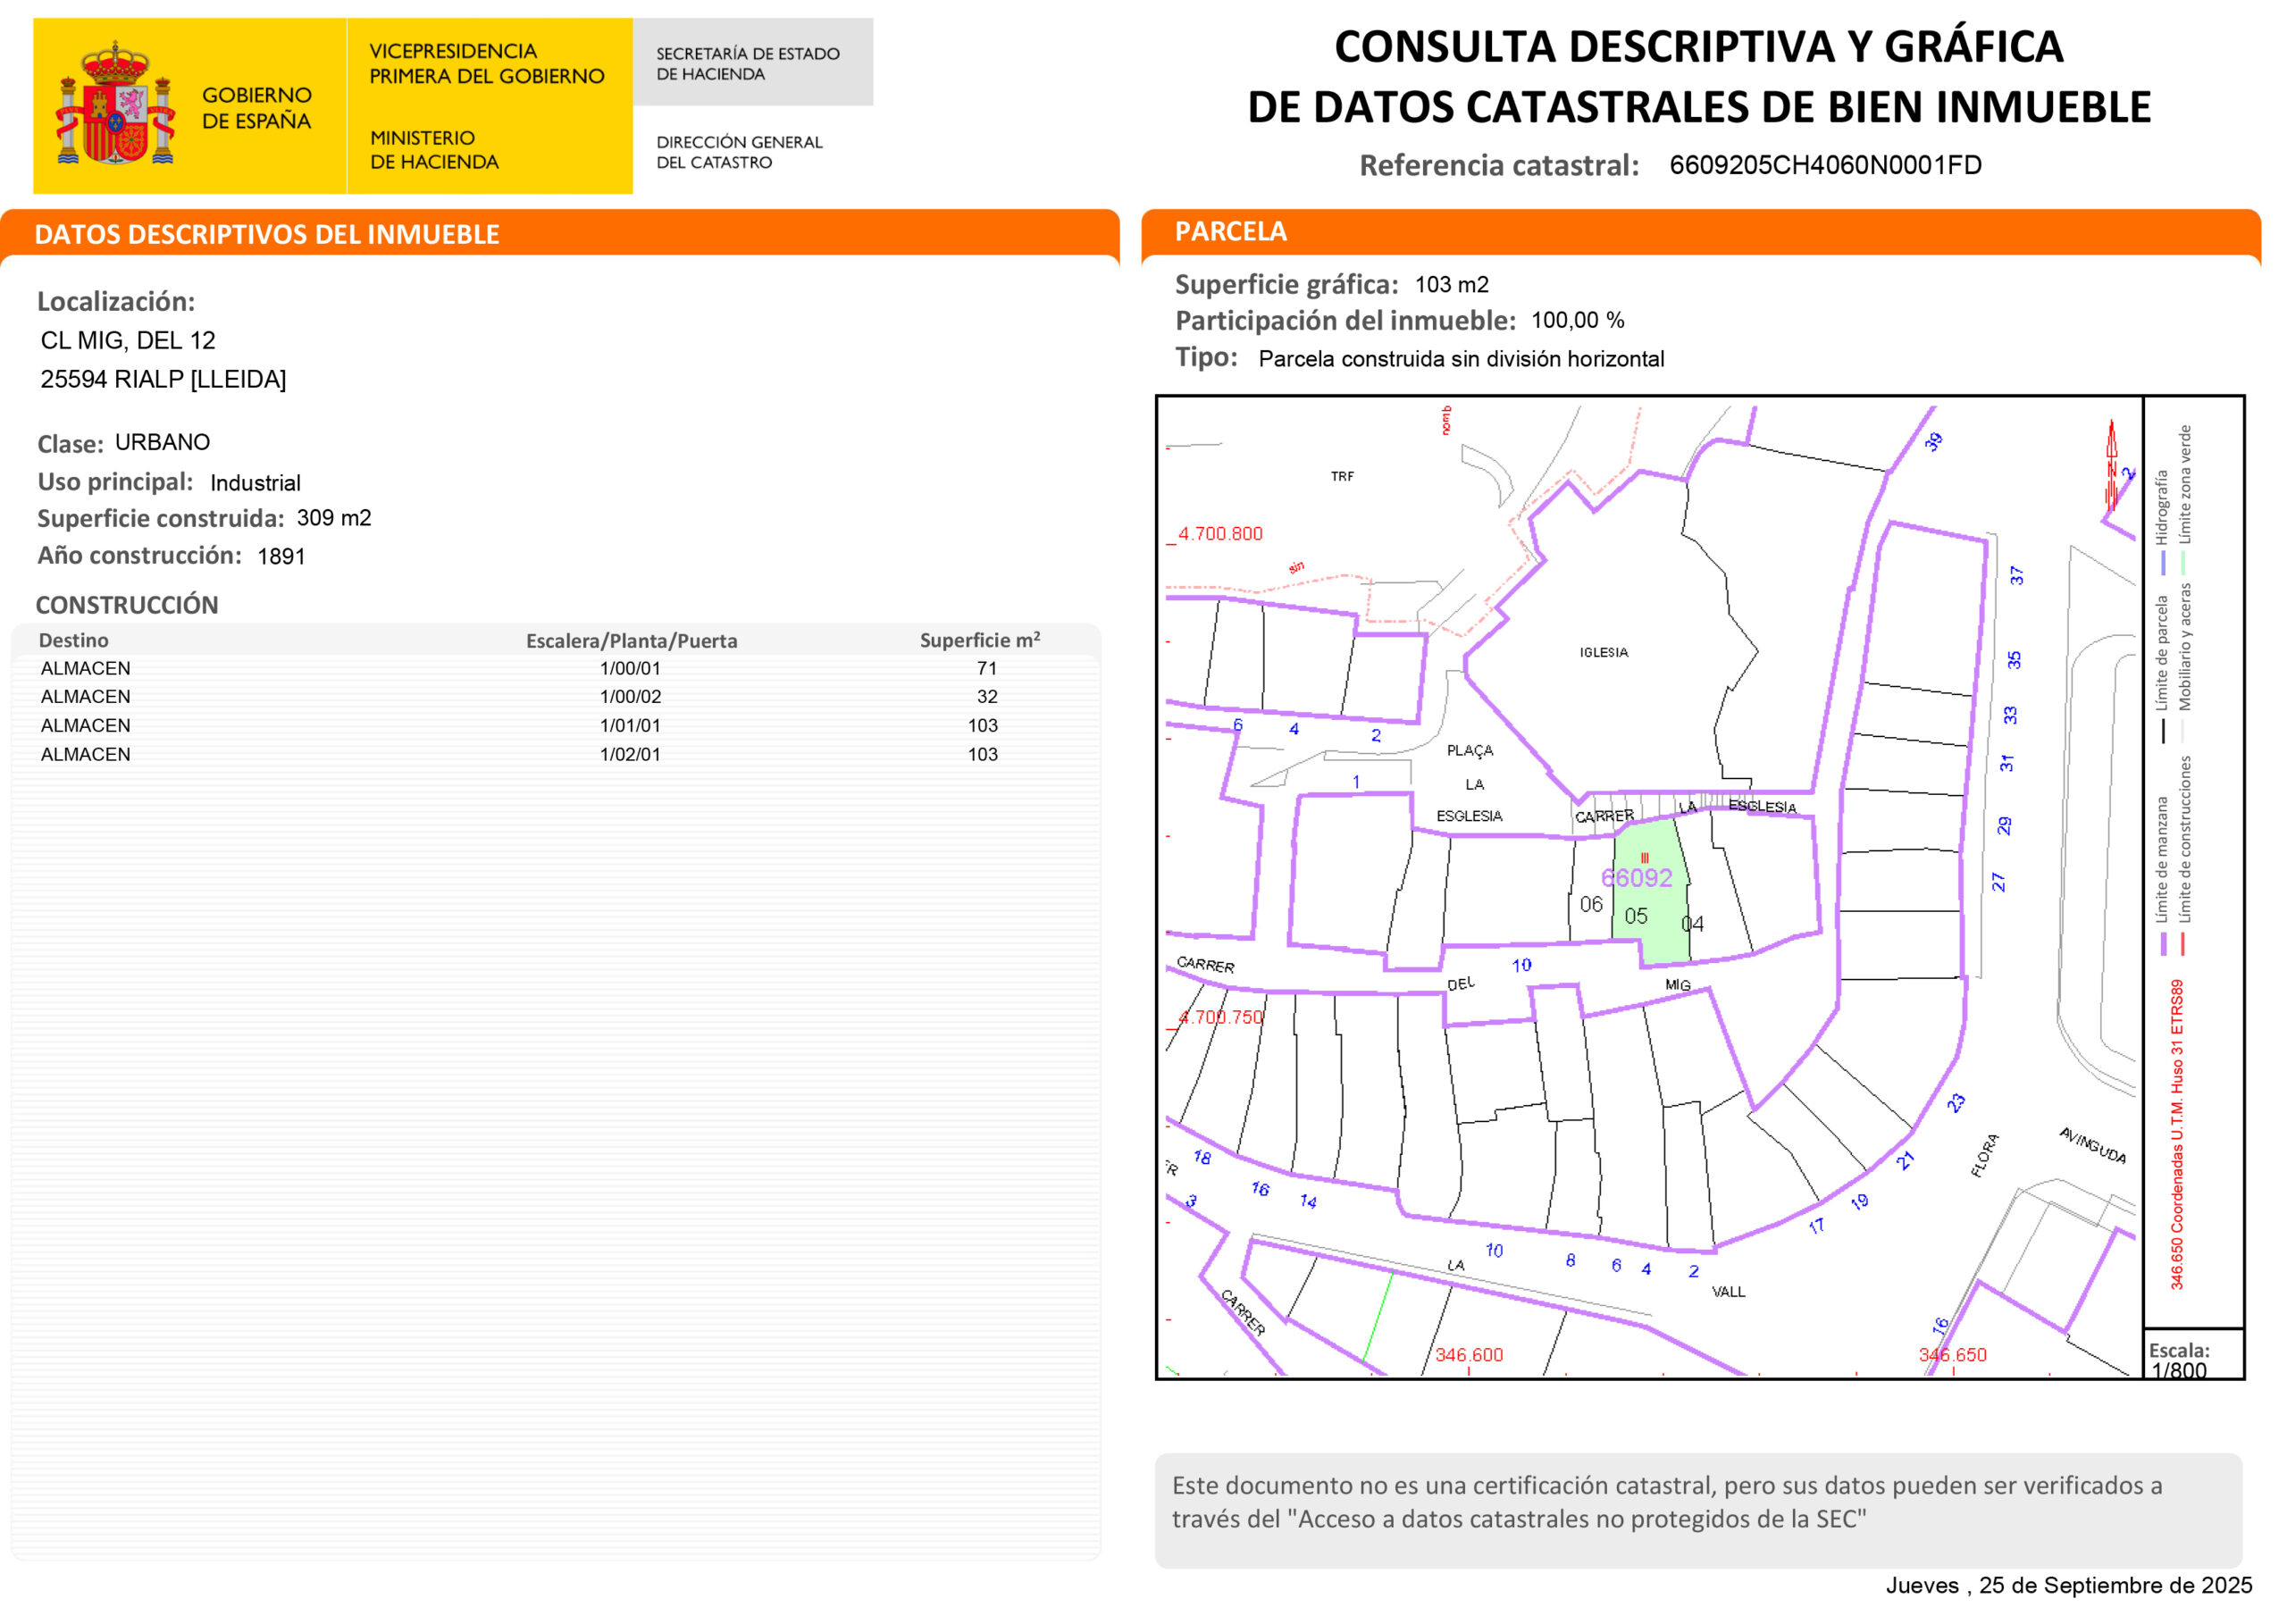This screenshot has height=1624, width=2287.
Task: Click the purple Límite de manzana legend swatch
Action: pos(2163,943)
